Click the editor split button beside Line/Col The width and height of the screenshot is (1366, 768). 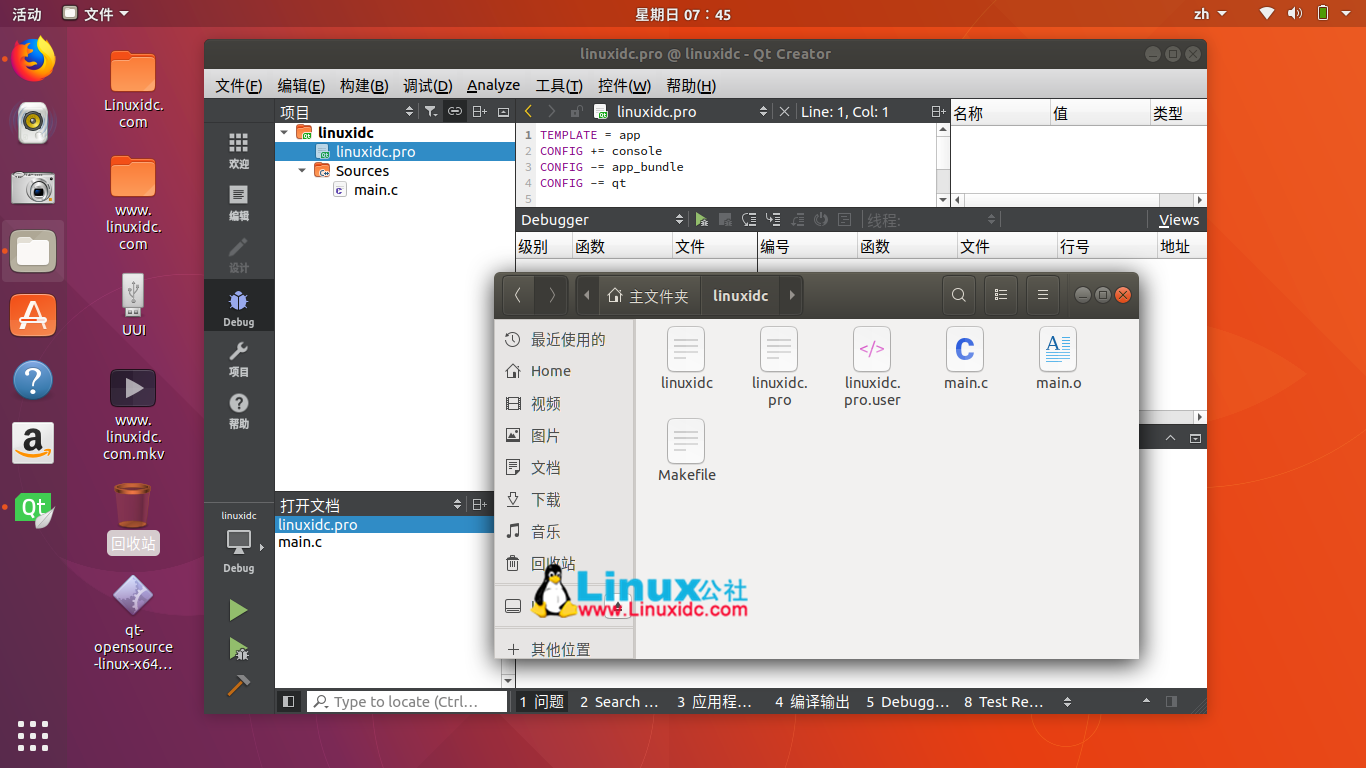tap(938, 112)
